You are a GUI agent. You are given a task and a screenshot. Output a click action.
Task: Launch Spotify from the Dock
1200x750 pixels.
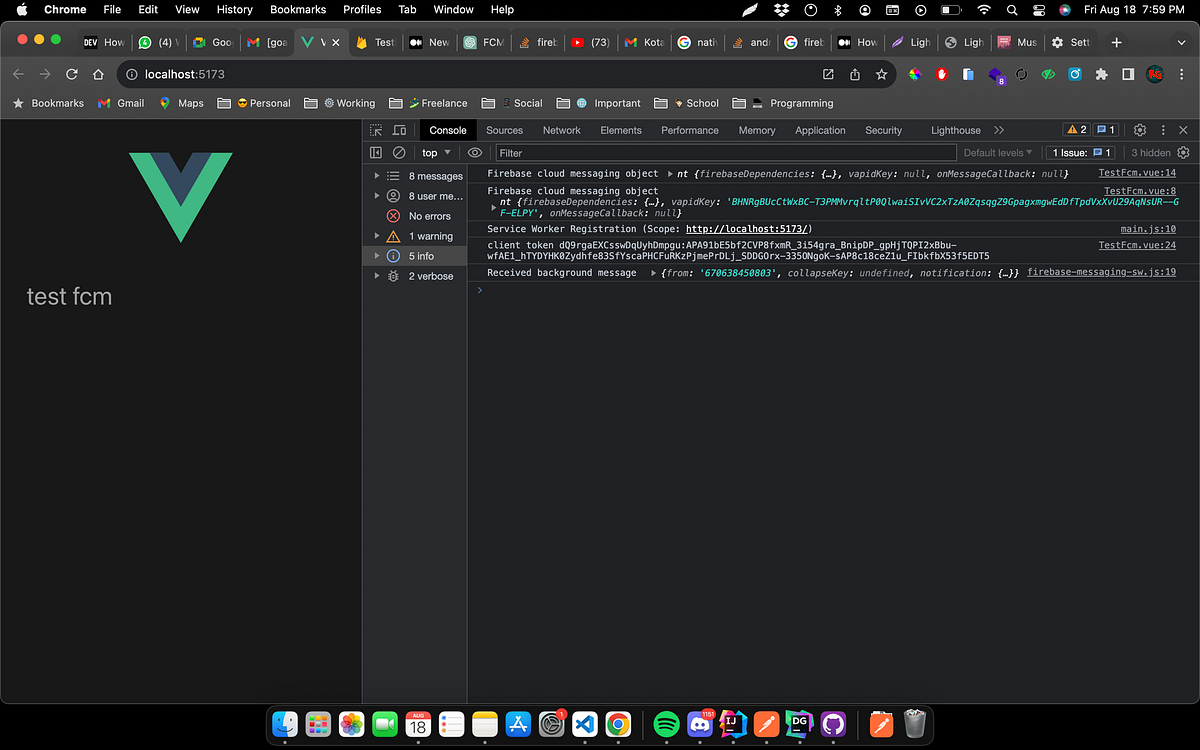pyautogui.click(x=666, y=724)
